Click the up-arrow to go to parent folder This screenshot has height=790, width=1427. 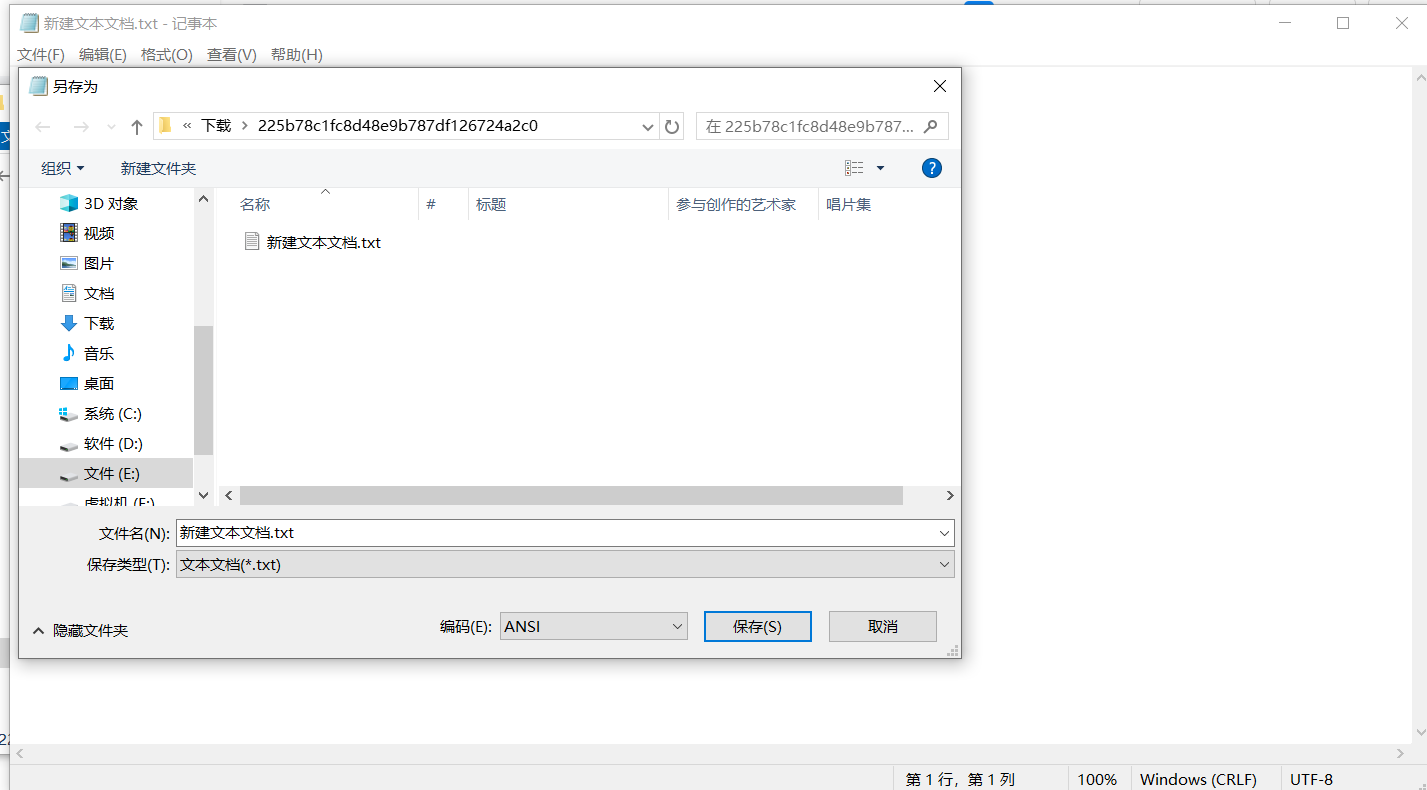[x=137, y=126]
